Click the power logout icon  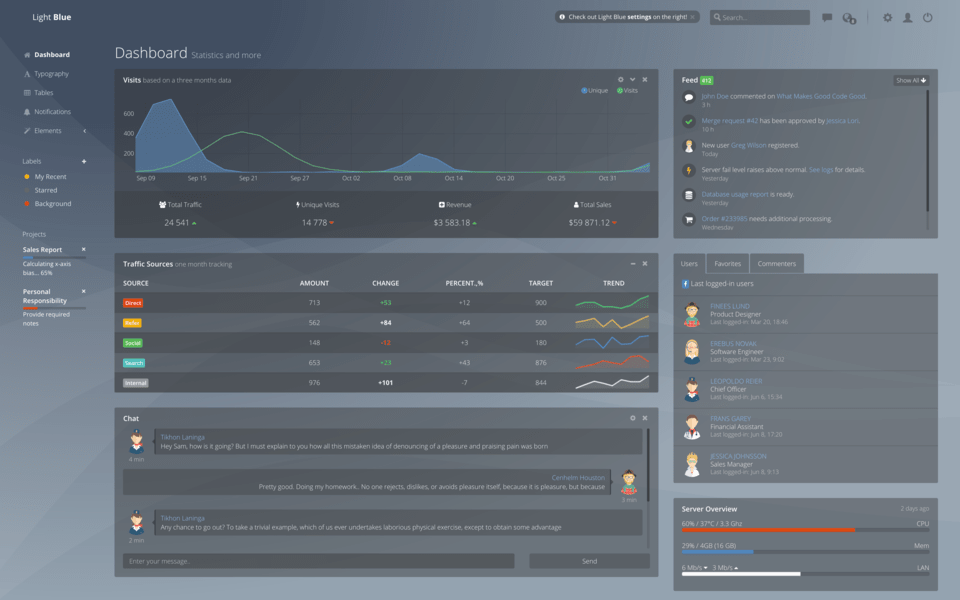click(928, 17)
